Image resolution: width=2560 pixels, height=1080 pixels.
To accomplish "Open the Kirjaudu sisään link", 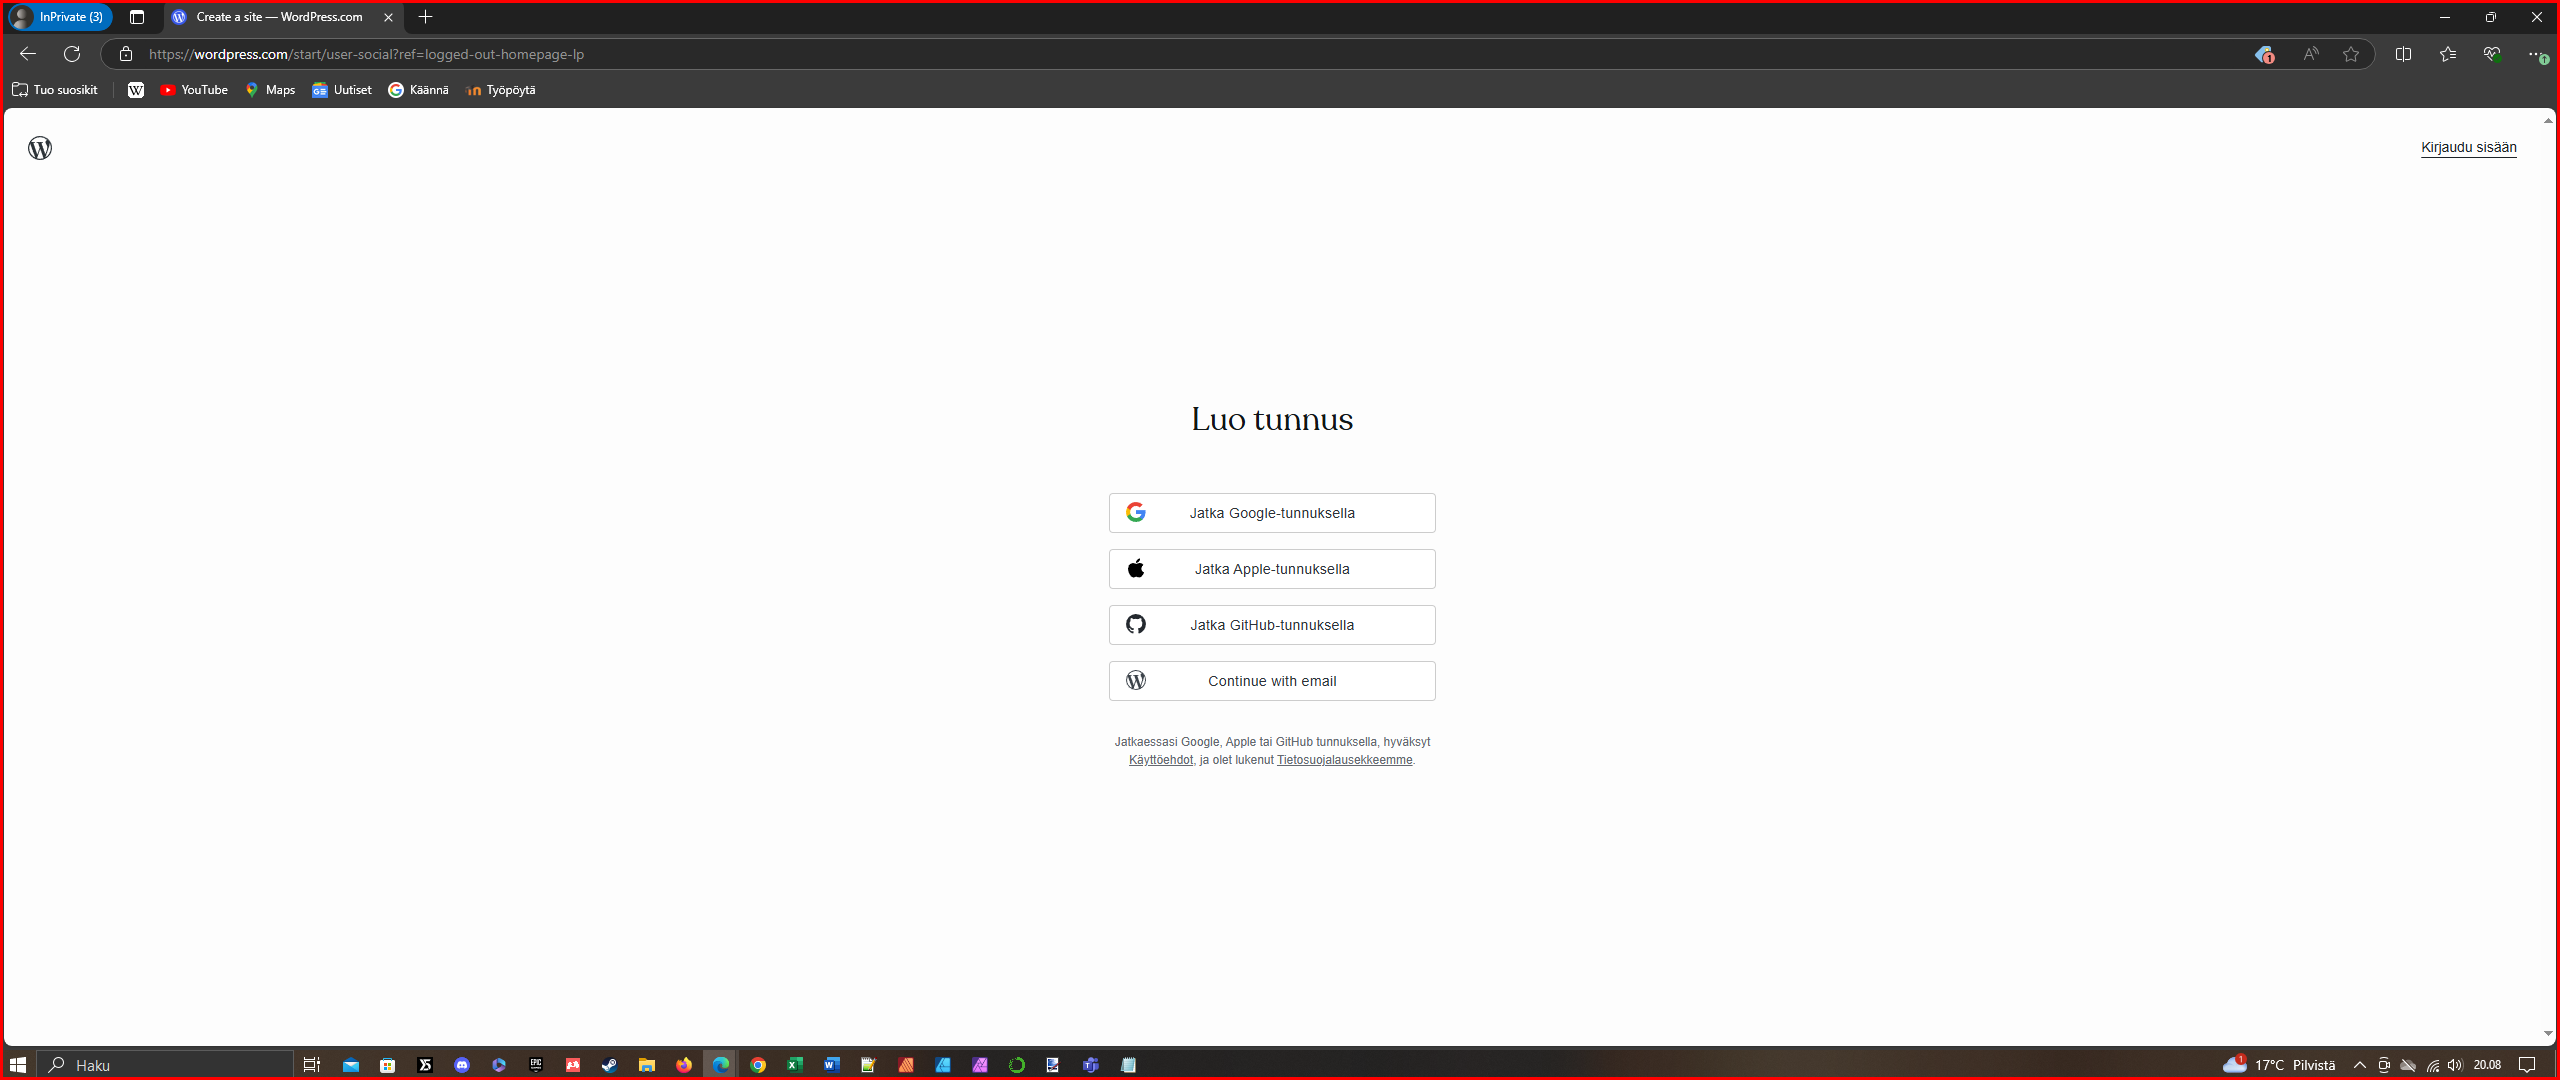I will [x=2468, y=147].
